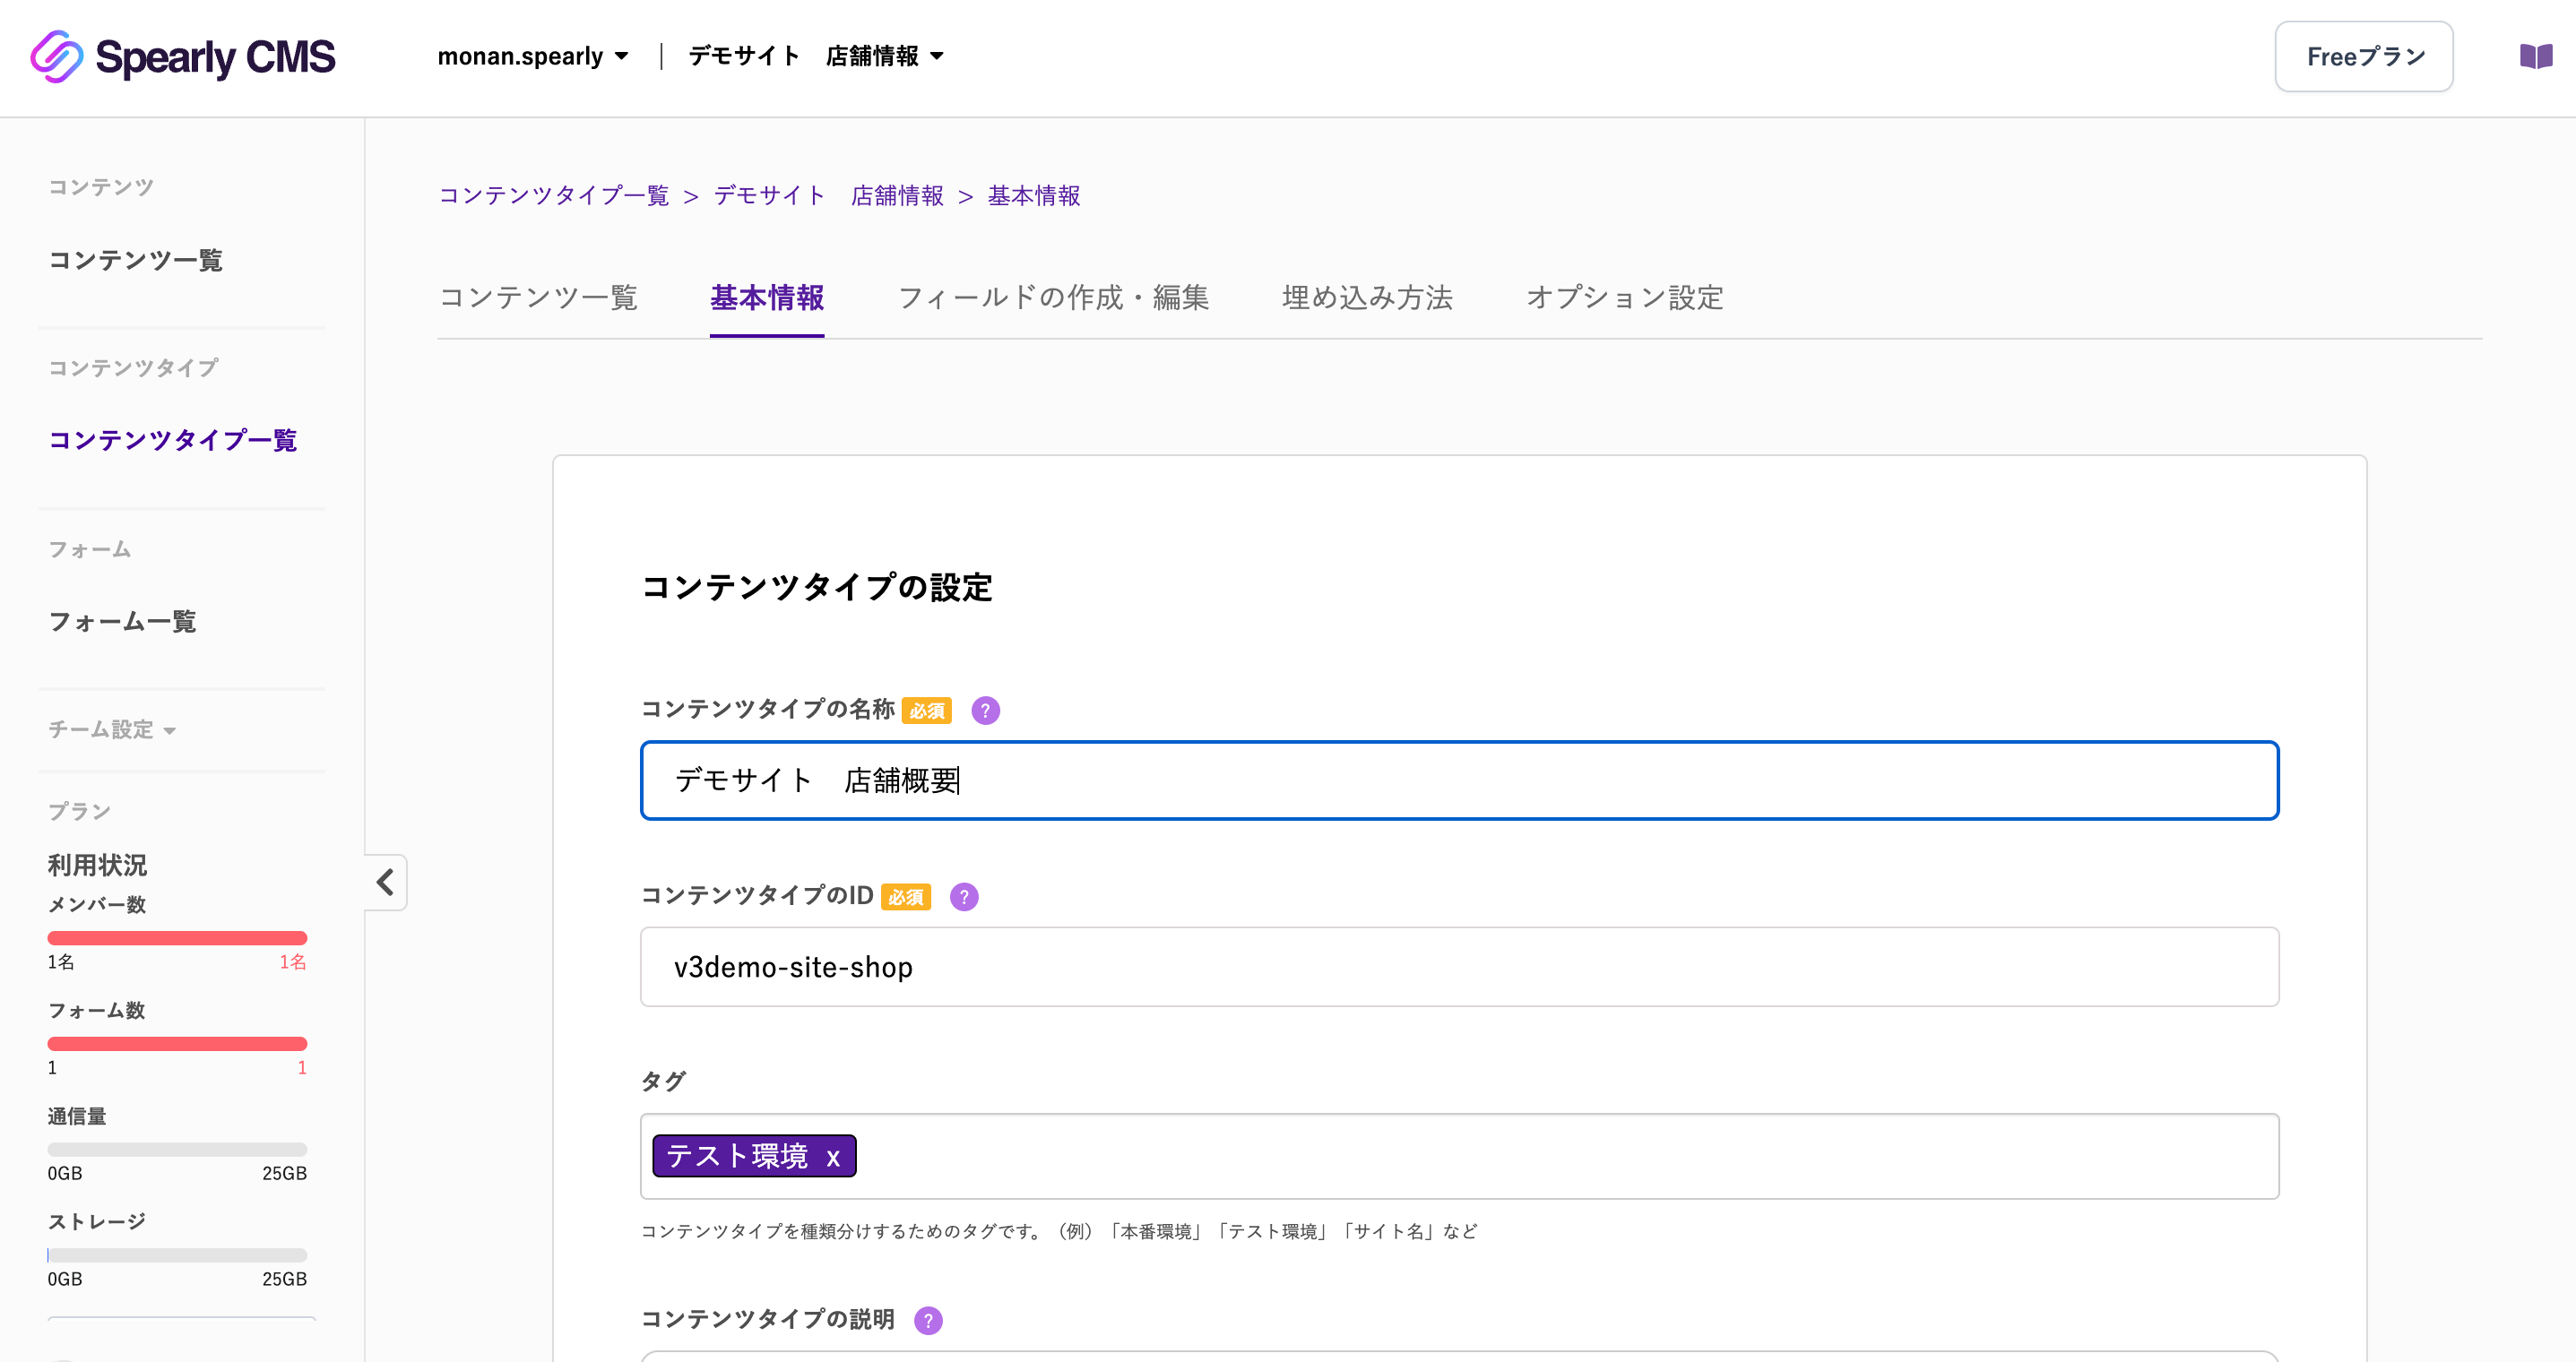Click the help icon beside コンテンツタイプのID
The height and width of the screenshot is (1362, 2576).
tap(963, 897)
